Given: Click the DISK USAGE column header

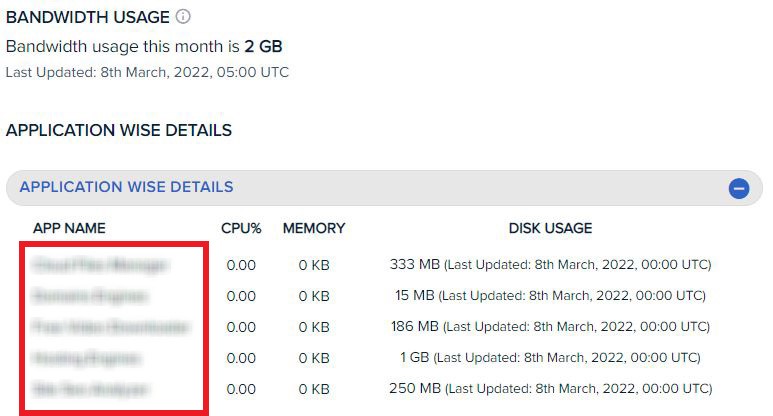Looking at the screenshot, I should pos(550,228).
